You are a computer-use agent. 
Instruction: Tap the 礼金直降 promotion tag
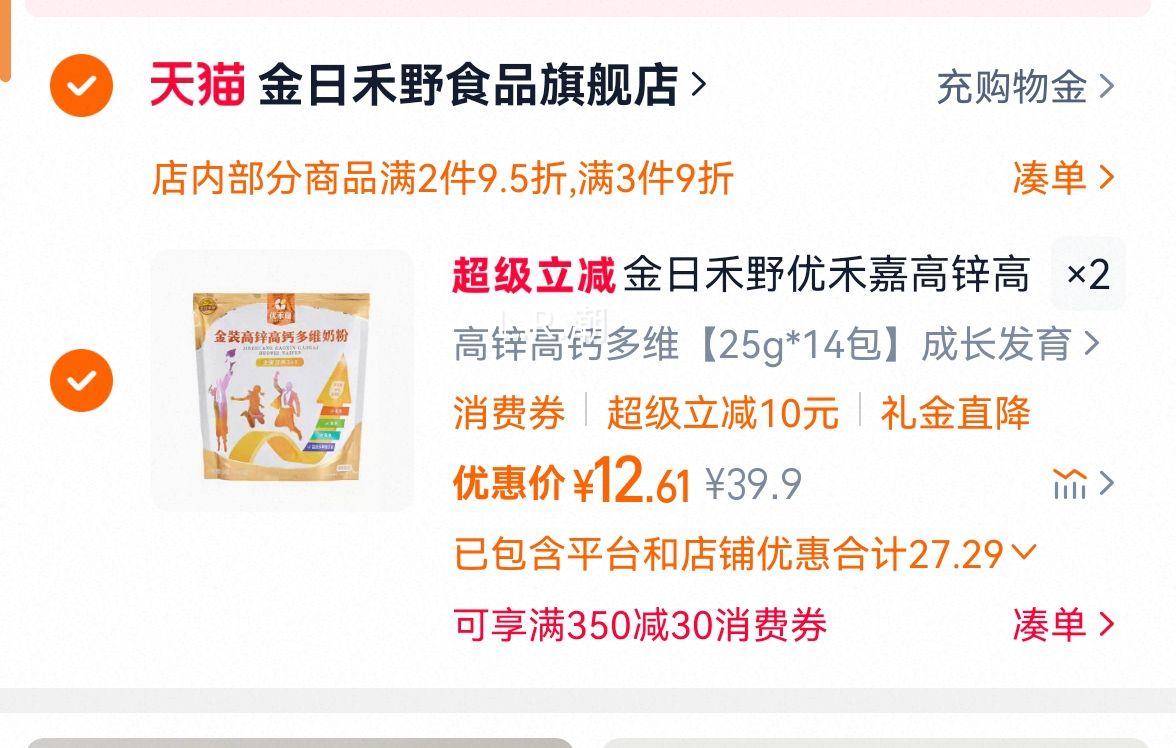click(x=956, y=413)
